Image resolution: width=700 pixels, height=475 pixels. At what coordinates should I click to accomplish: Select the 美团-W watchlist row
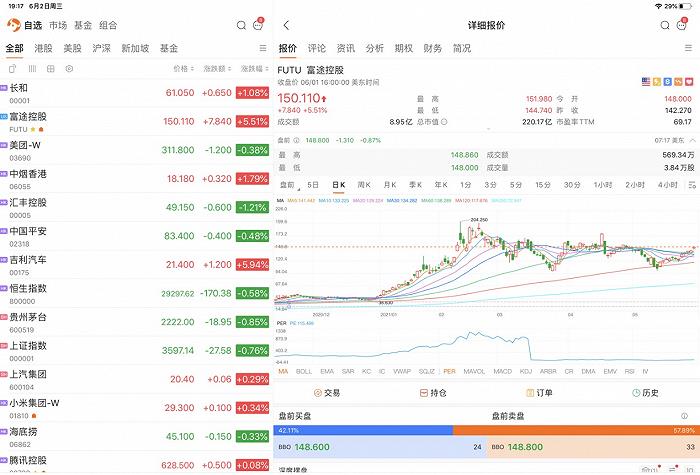coord(135,150)
